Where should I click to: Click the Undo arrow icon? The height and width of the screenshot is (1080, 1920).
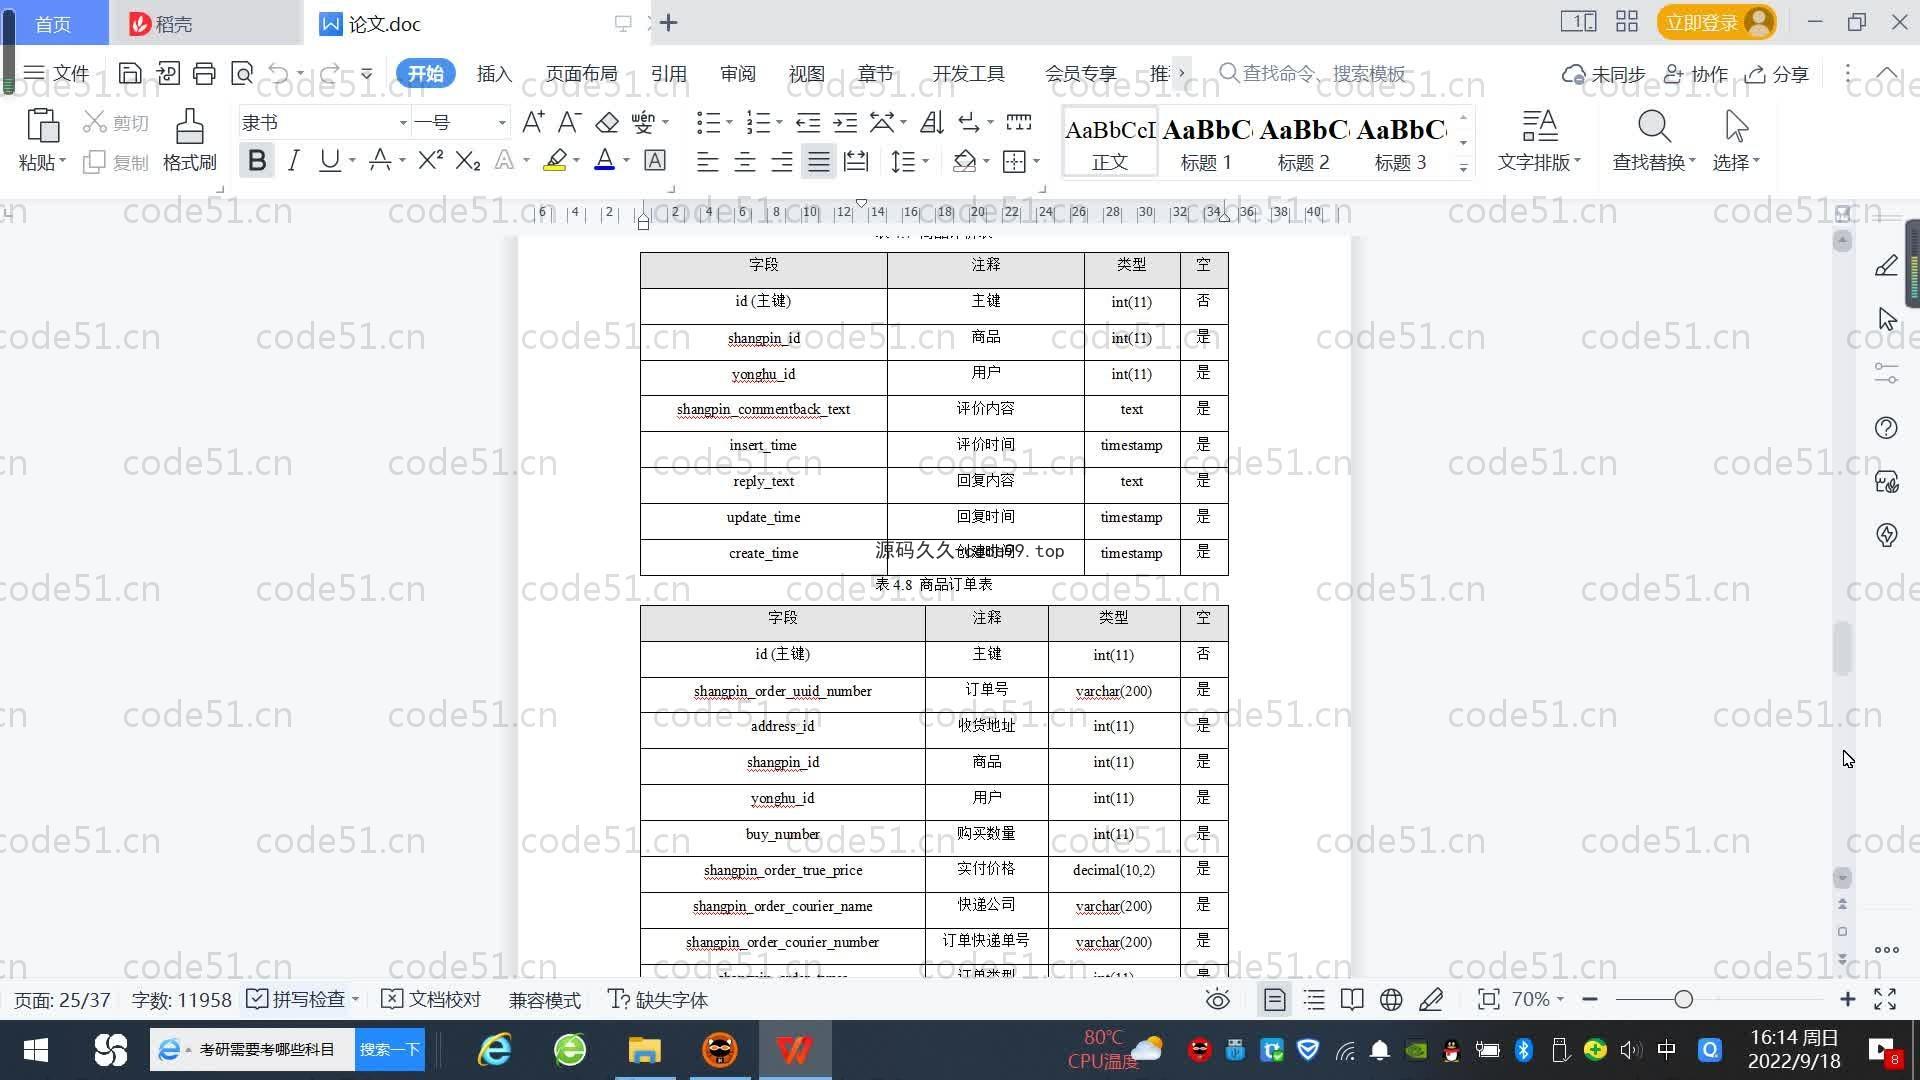(x=279, y=73)
